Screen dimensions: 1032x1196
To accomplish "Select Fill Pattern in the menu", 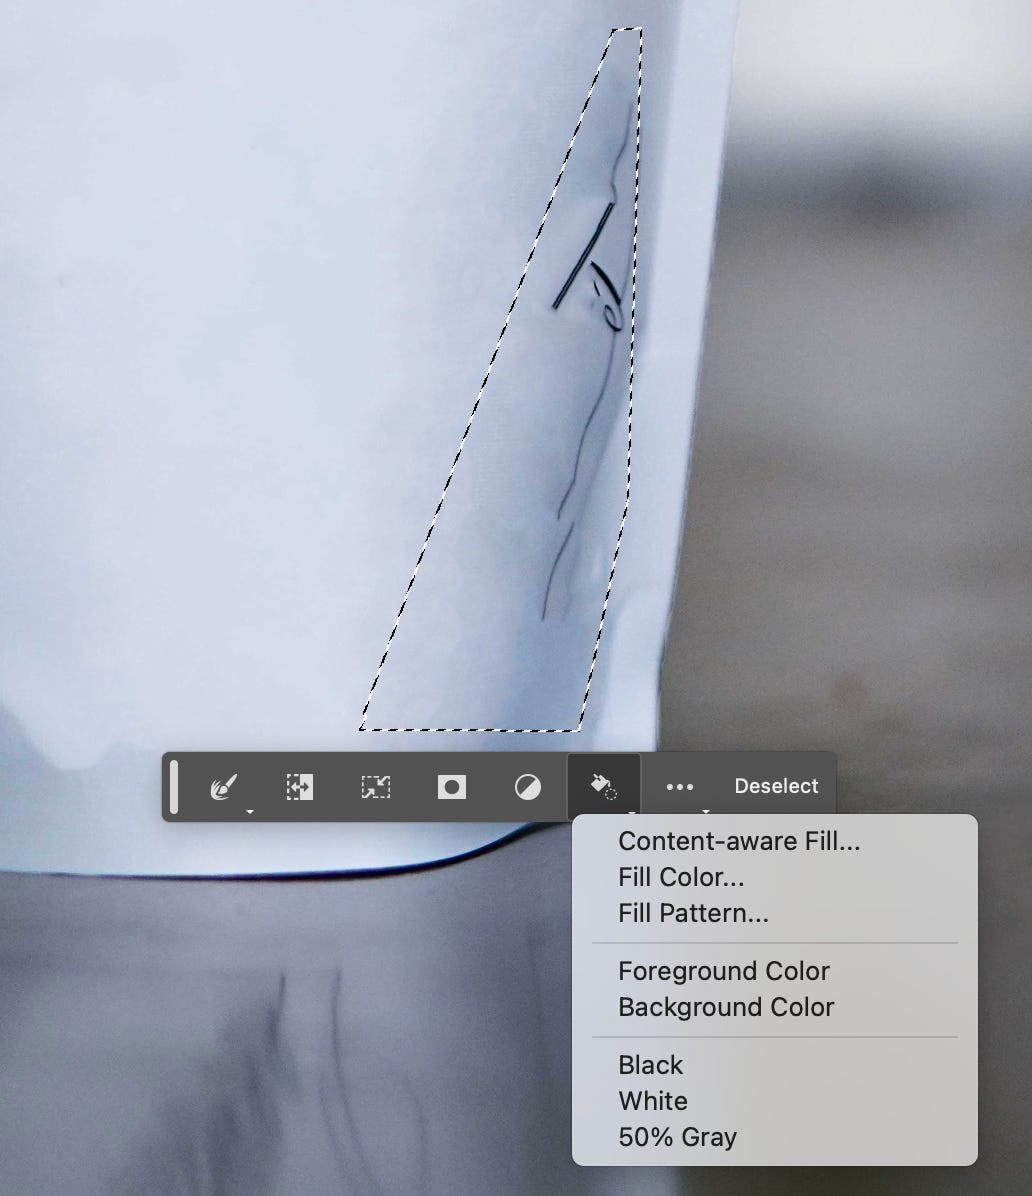I will [694, 912].
